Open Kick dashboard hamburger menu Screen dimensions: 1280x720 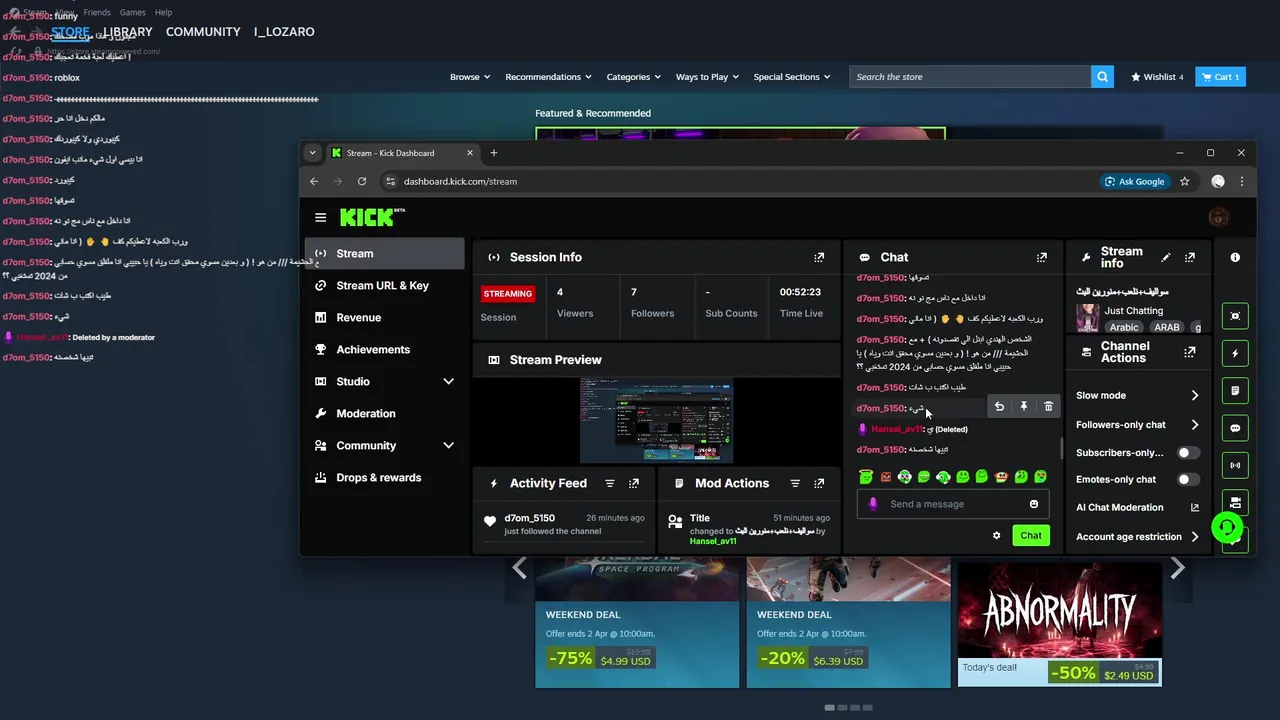click(320, 217)
